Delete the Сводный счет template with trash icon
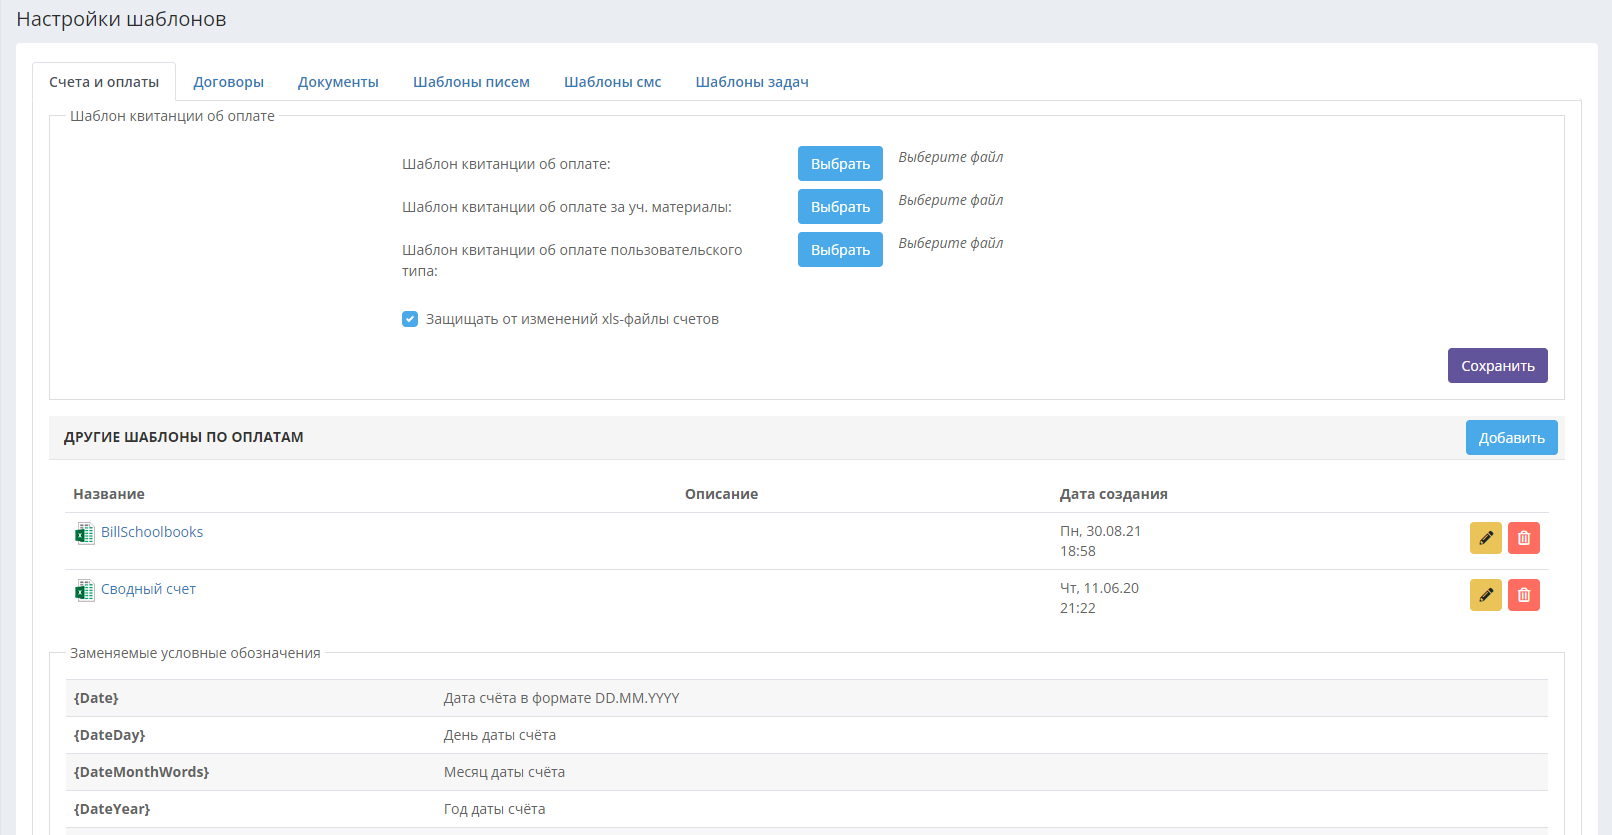The image size is (1612, 835). point(1524,595)
